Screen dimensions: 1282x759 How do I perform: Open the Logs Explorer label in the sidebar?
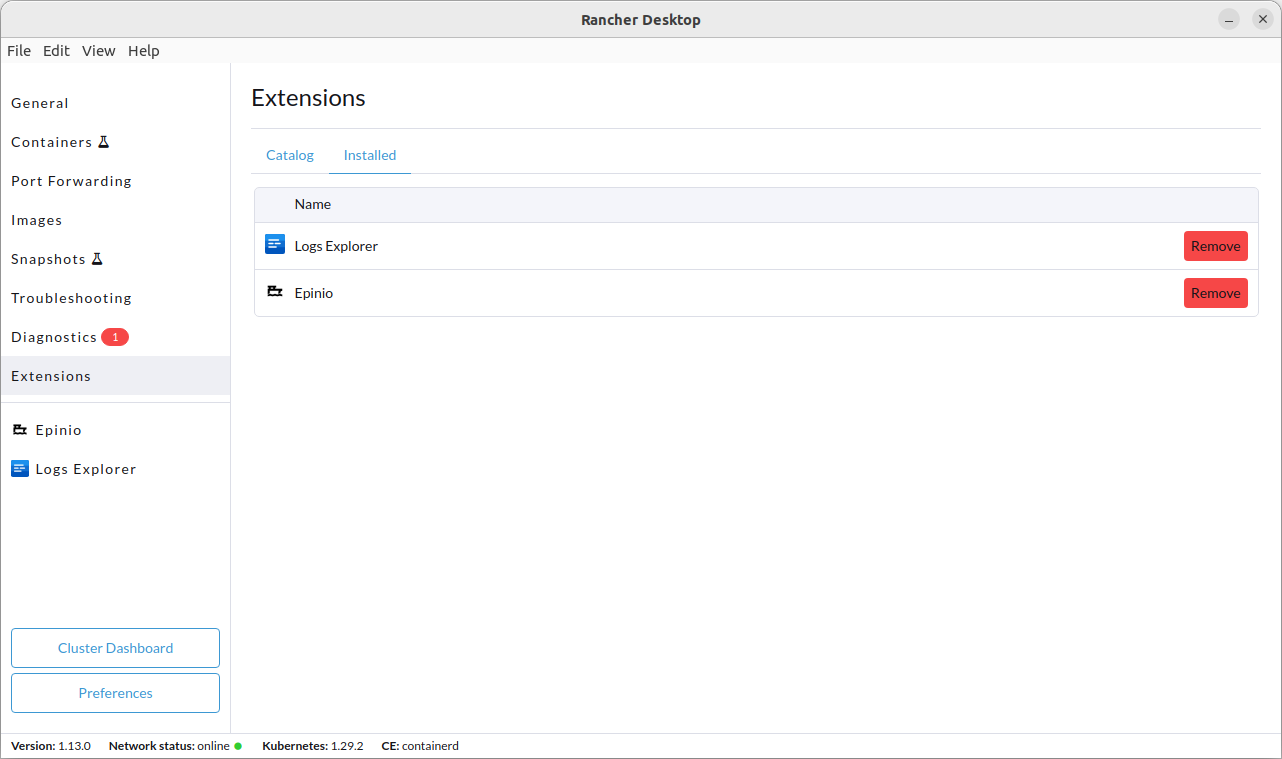(86, 469)
